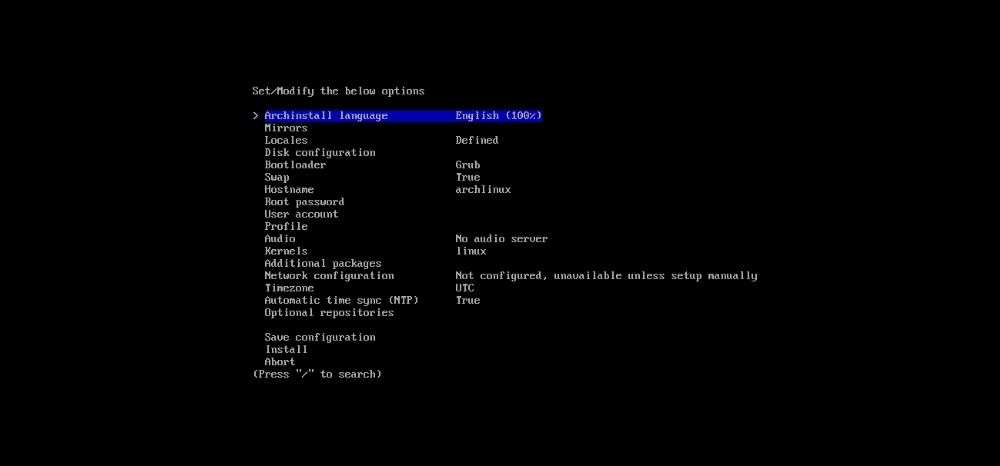Edit the Hostname entry
This screenshot has width=1000, height=466.
point(289,189)
